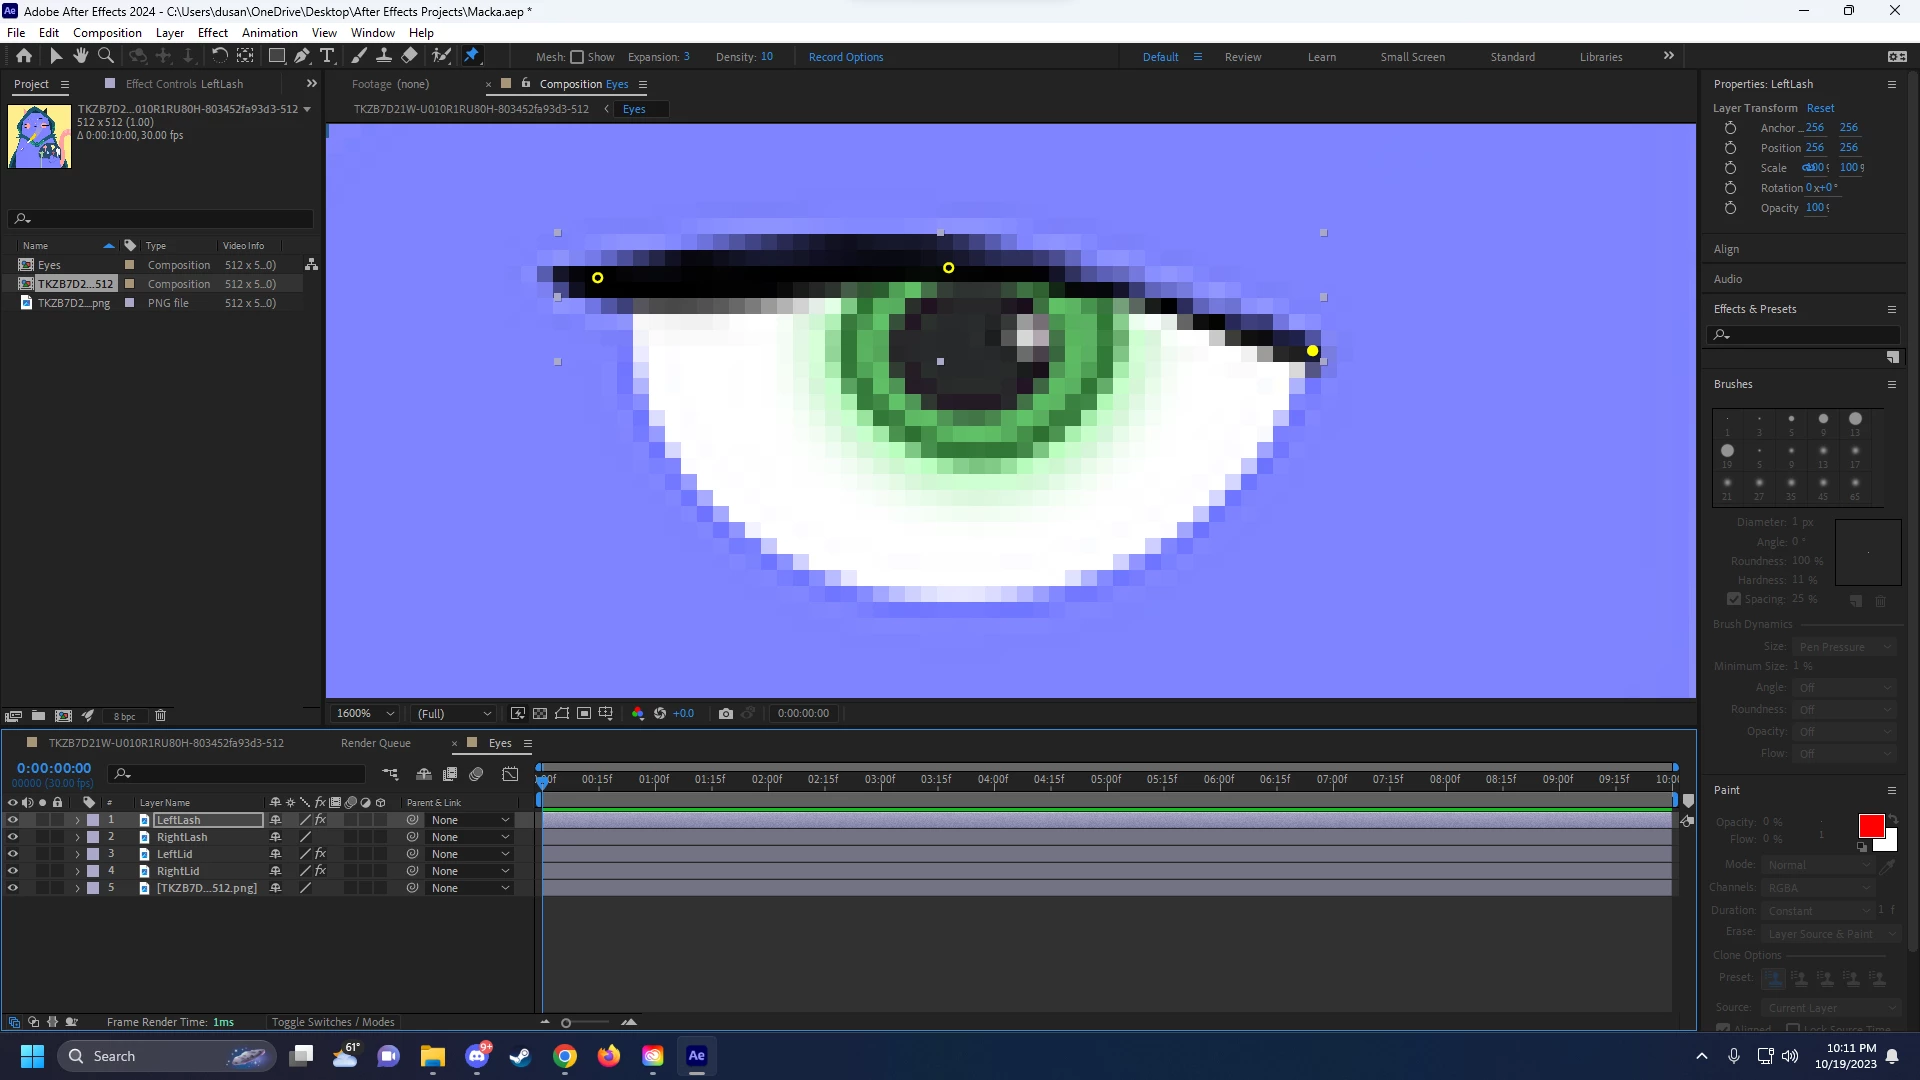The height and width of the screenshot is (1080, 1920).
Task: Open the Full resolution dropdown
Action: [454, 713]
